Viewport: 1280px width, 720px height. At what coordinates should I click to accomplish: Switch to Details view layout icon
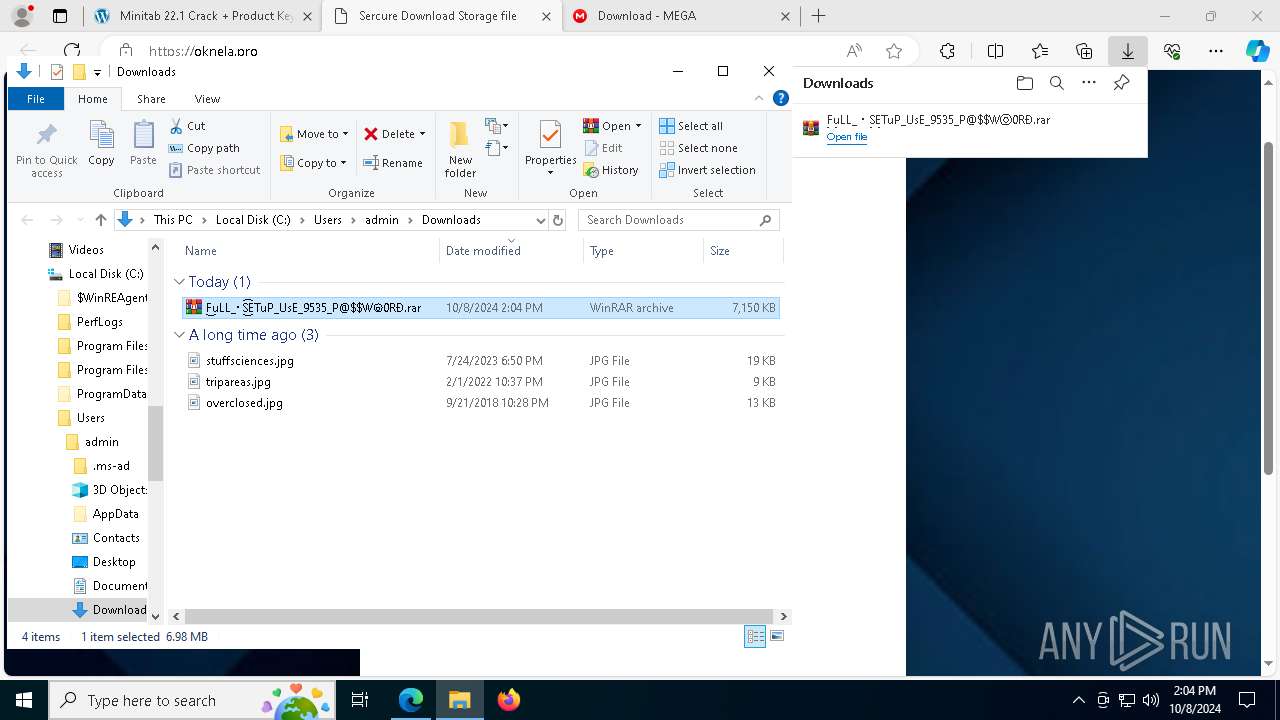[755, 637]
